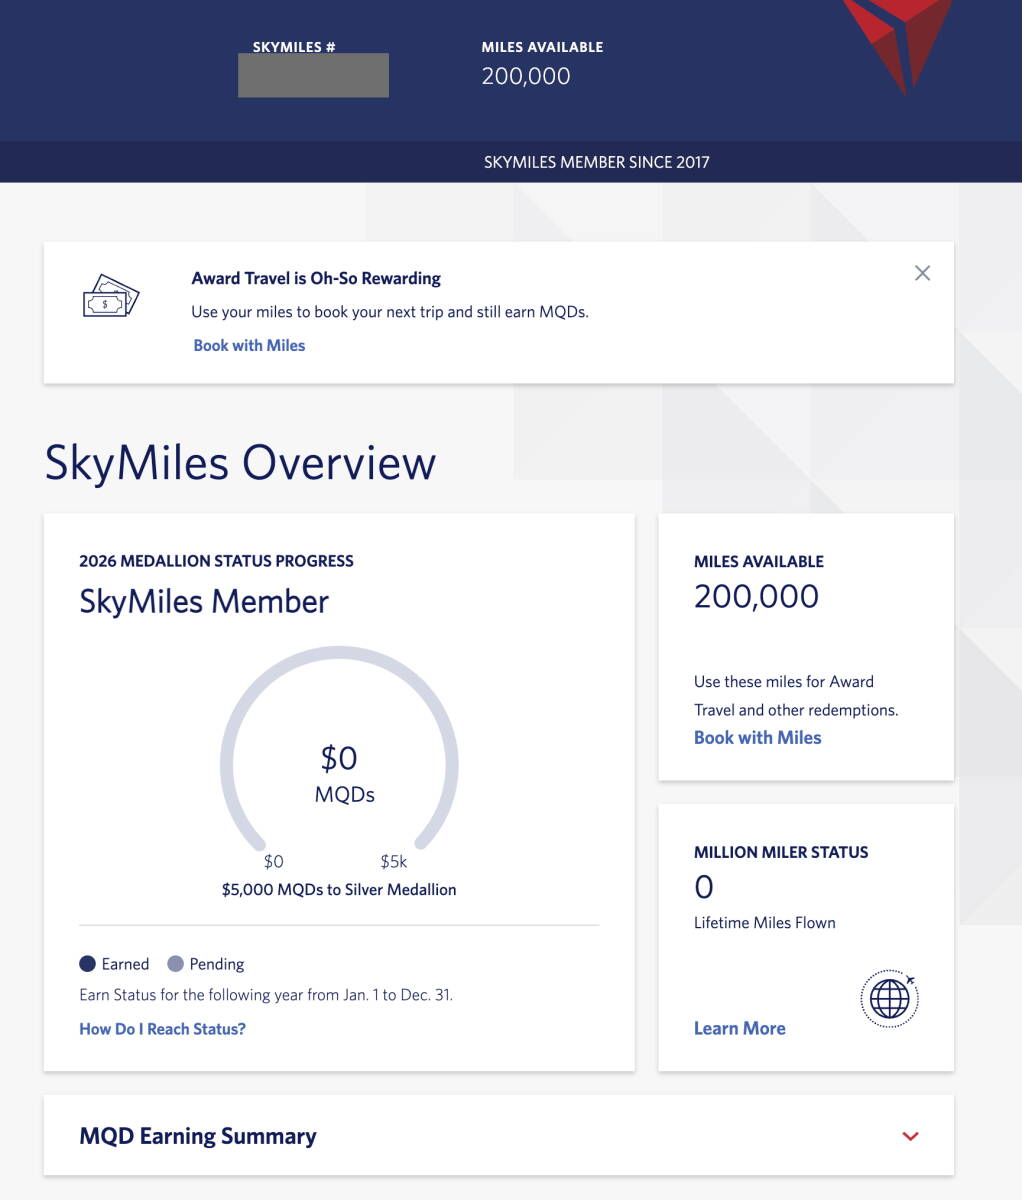The height and width of the screenshot is (1200, 1022).
Task: Expand the MQD Earning Summary section
Action: pos(910,1136)
